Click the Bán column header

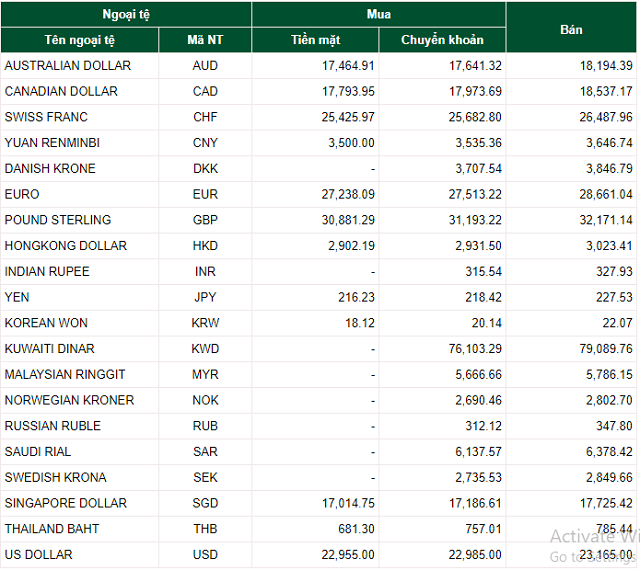click(571, 29)
